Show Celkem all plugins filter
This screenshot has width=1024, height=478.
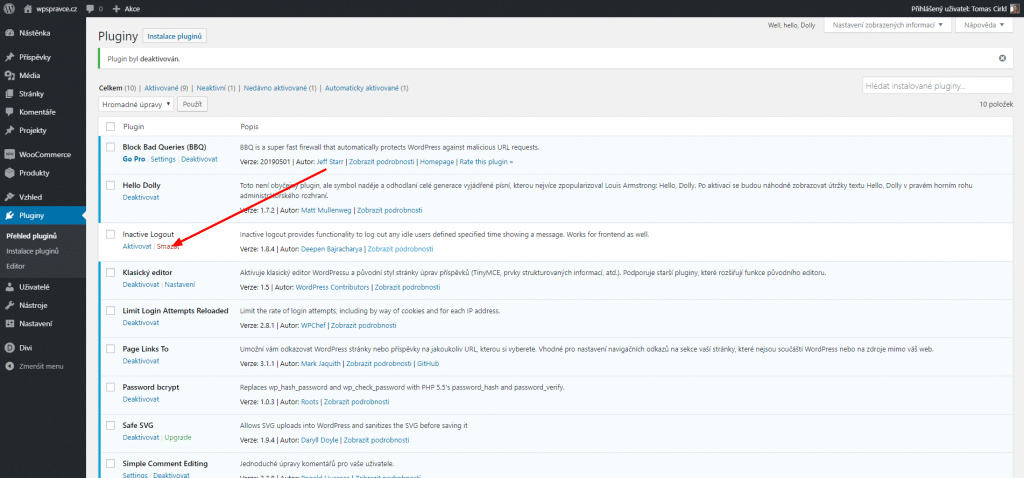(x=110, y=88)
